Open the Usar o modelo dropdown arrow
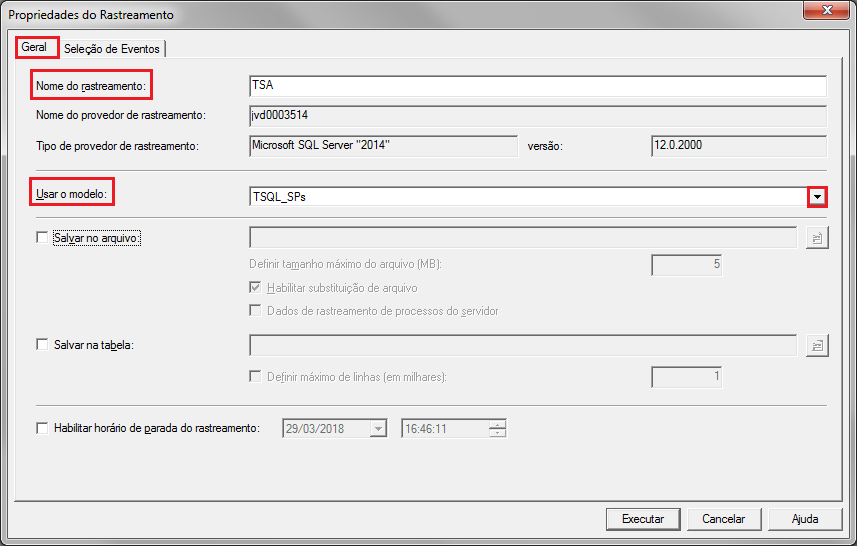Image resolution: width=857 pixels, height=546 pixels. coord(817,197)
